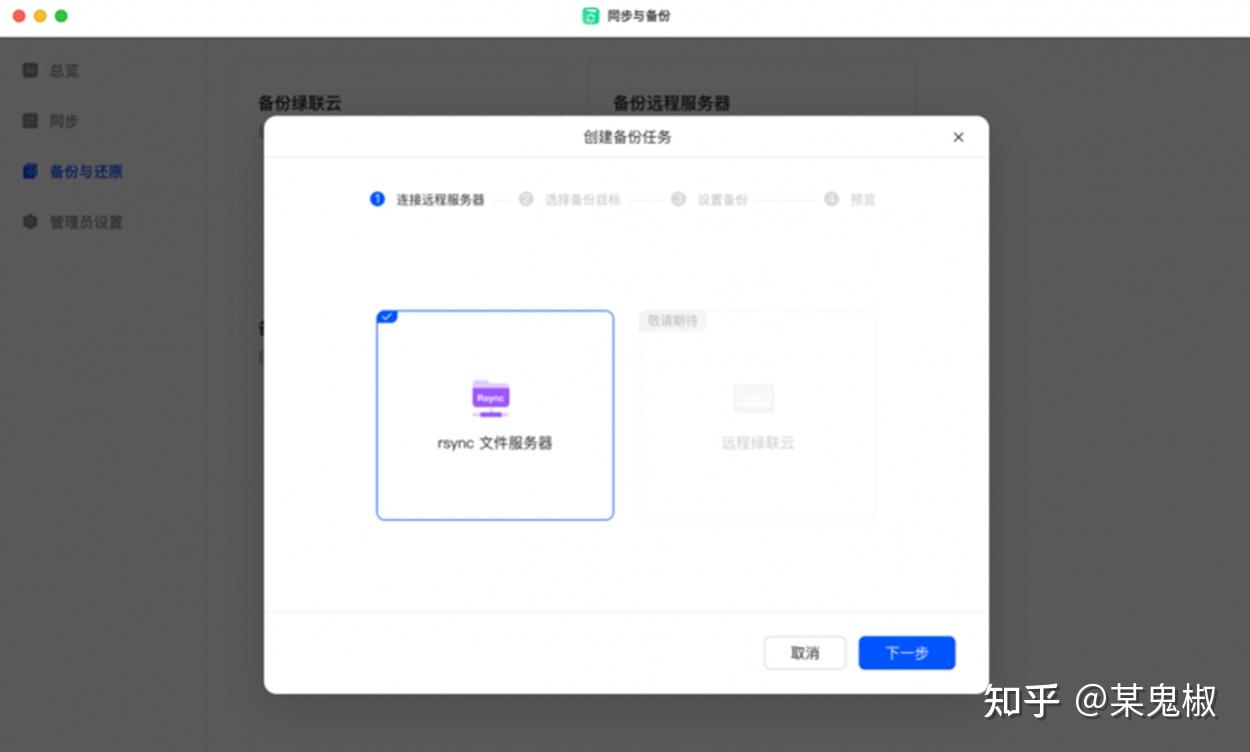The image size is (1250, 752).
Task: Switch to 备份远程服务器 section
Action: 671,103
